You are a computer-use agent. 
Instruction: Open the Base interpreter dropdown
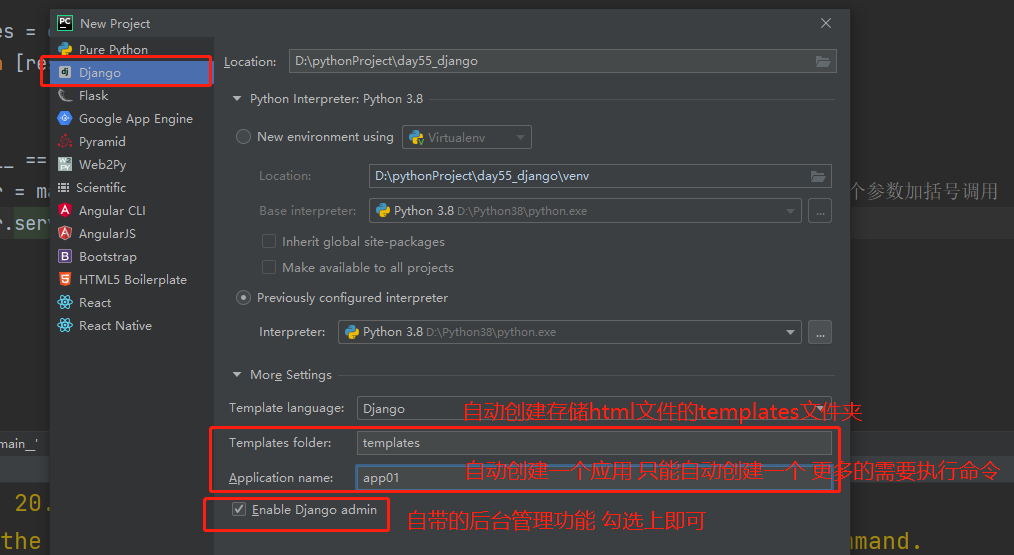tap(585, 211)
